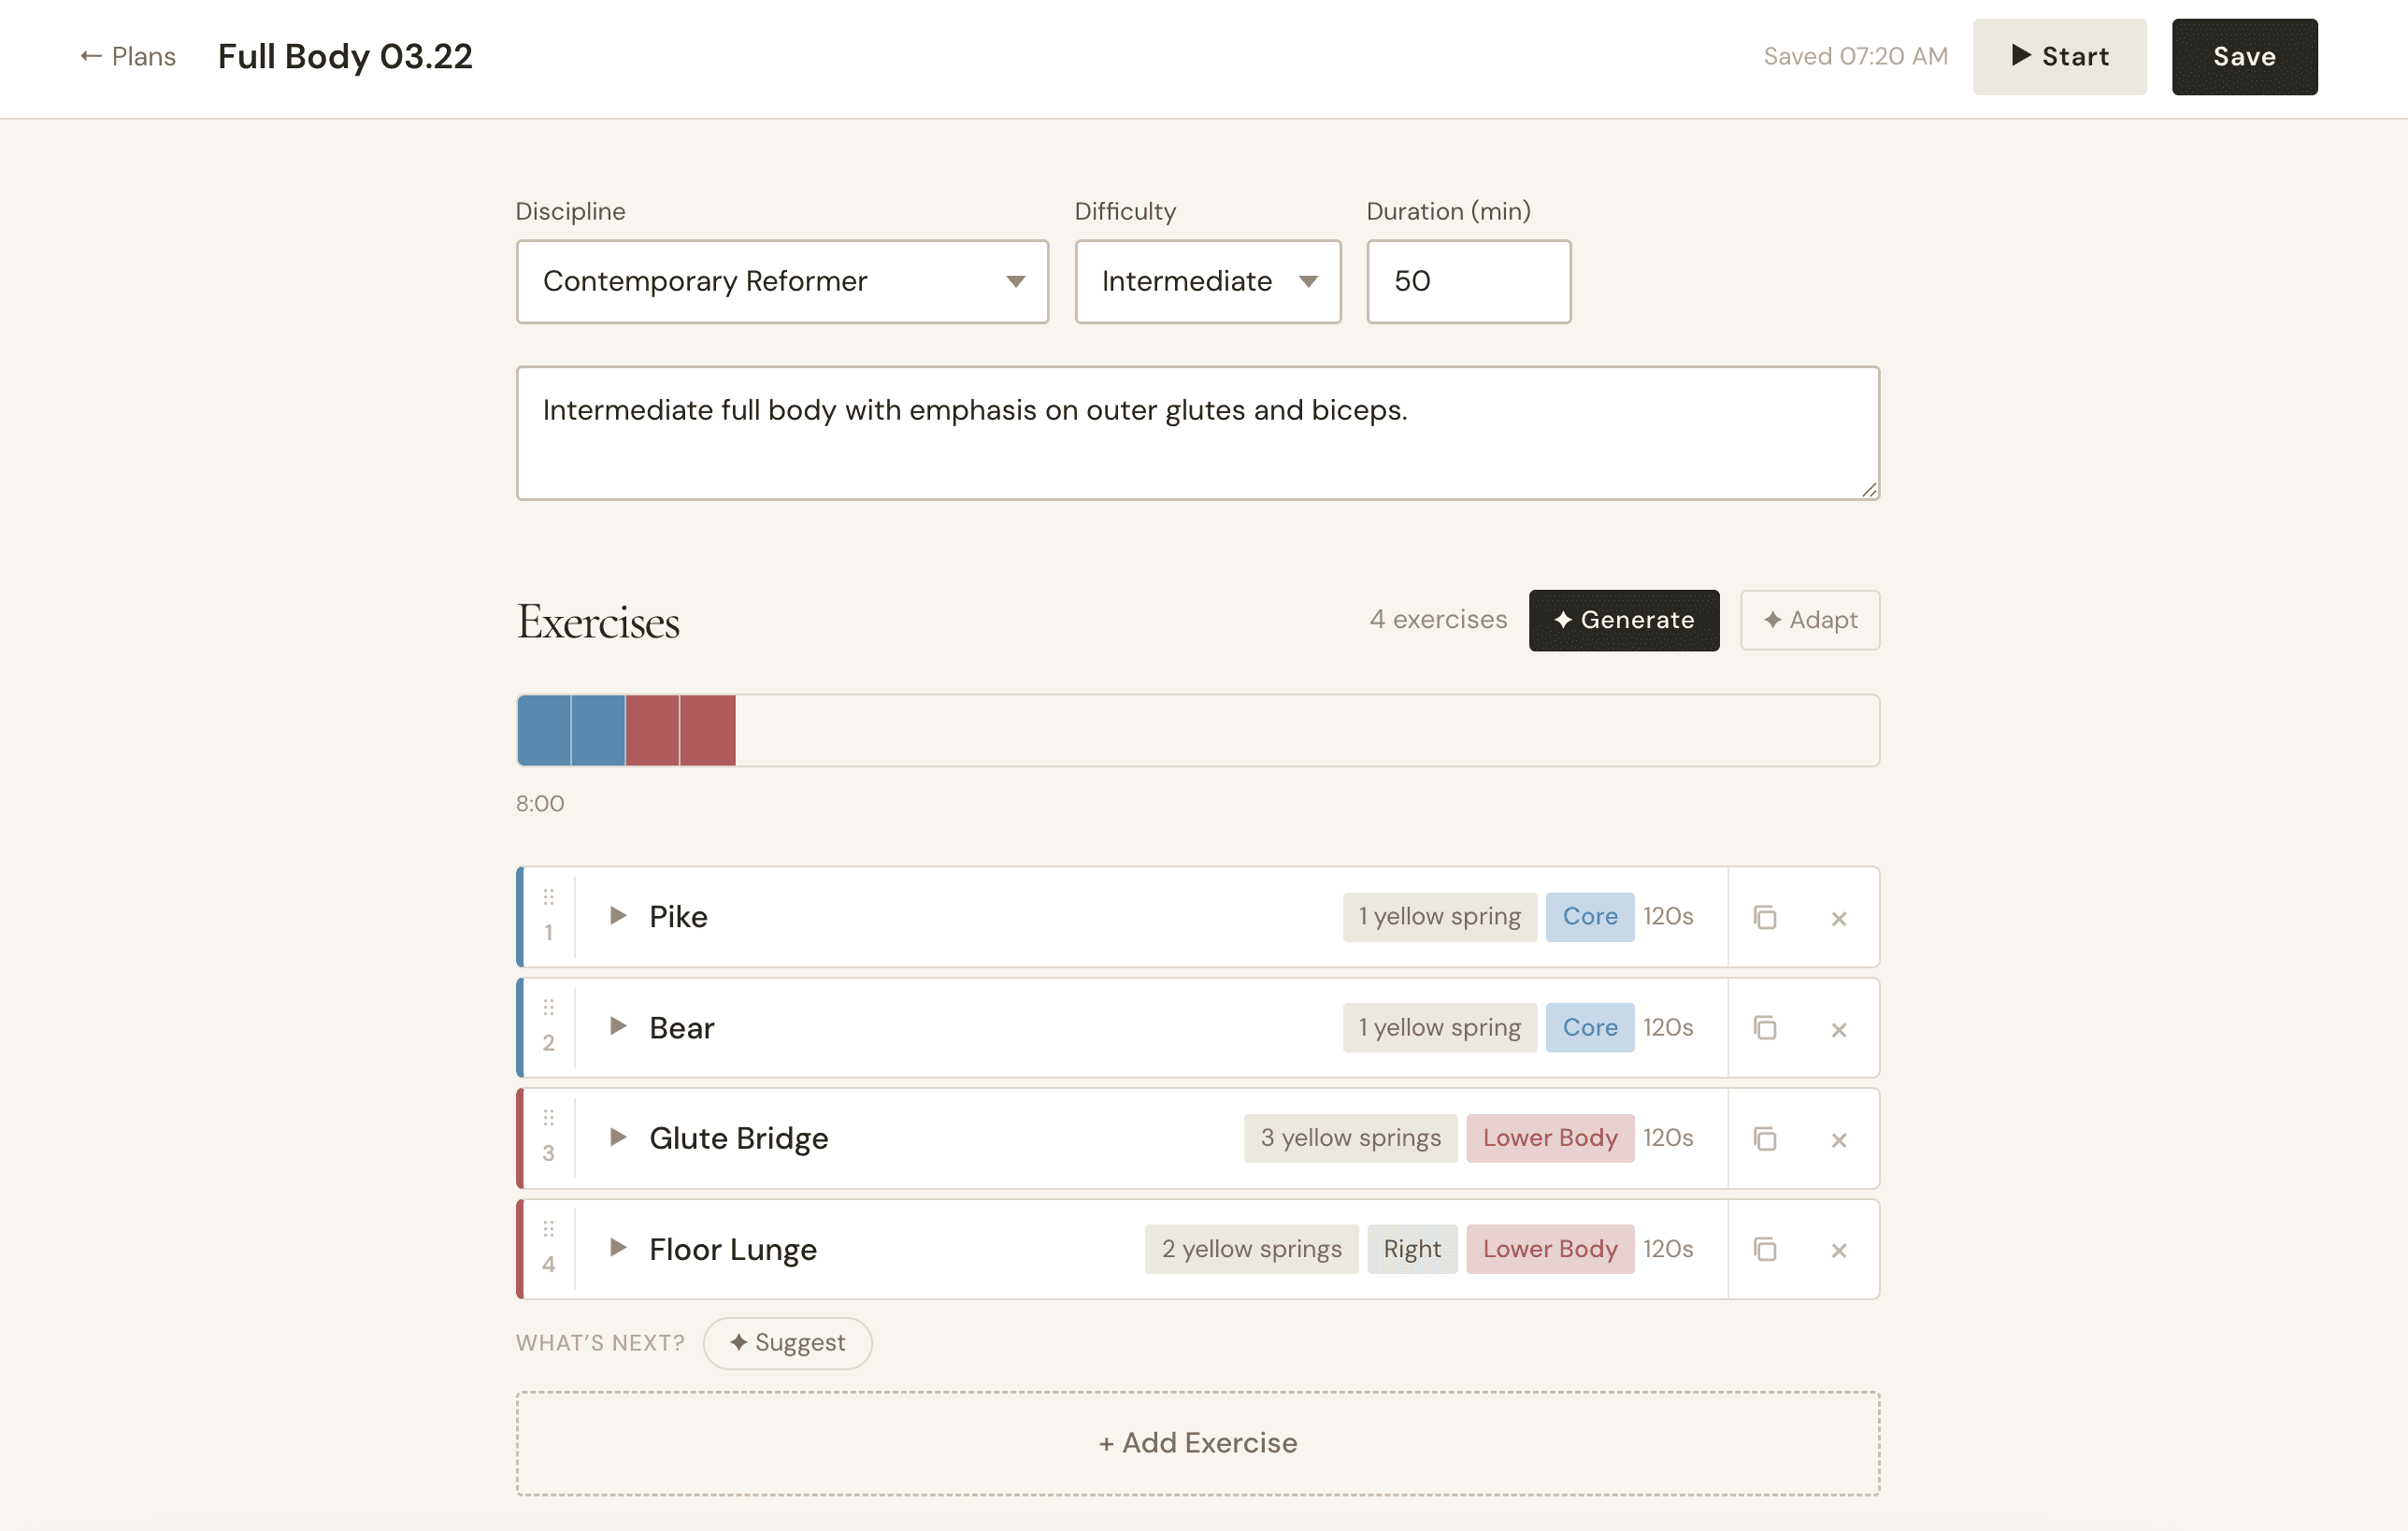2408x1531 pixels.
Task: Duplicate the Floor Lunge exercise
Action: point(1765,1249)
